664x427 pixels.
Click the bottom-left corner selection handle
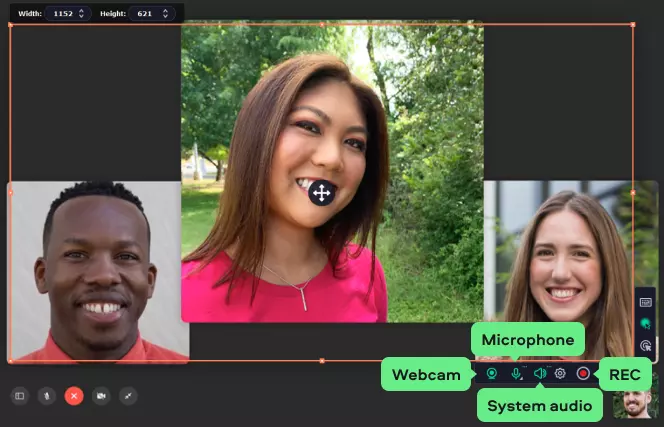(x=10, y=361)
